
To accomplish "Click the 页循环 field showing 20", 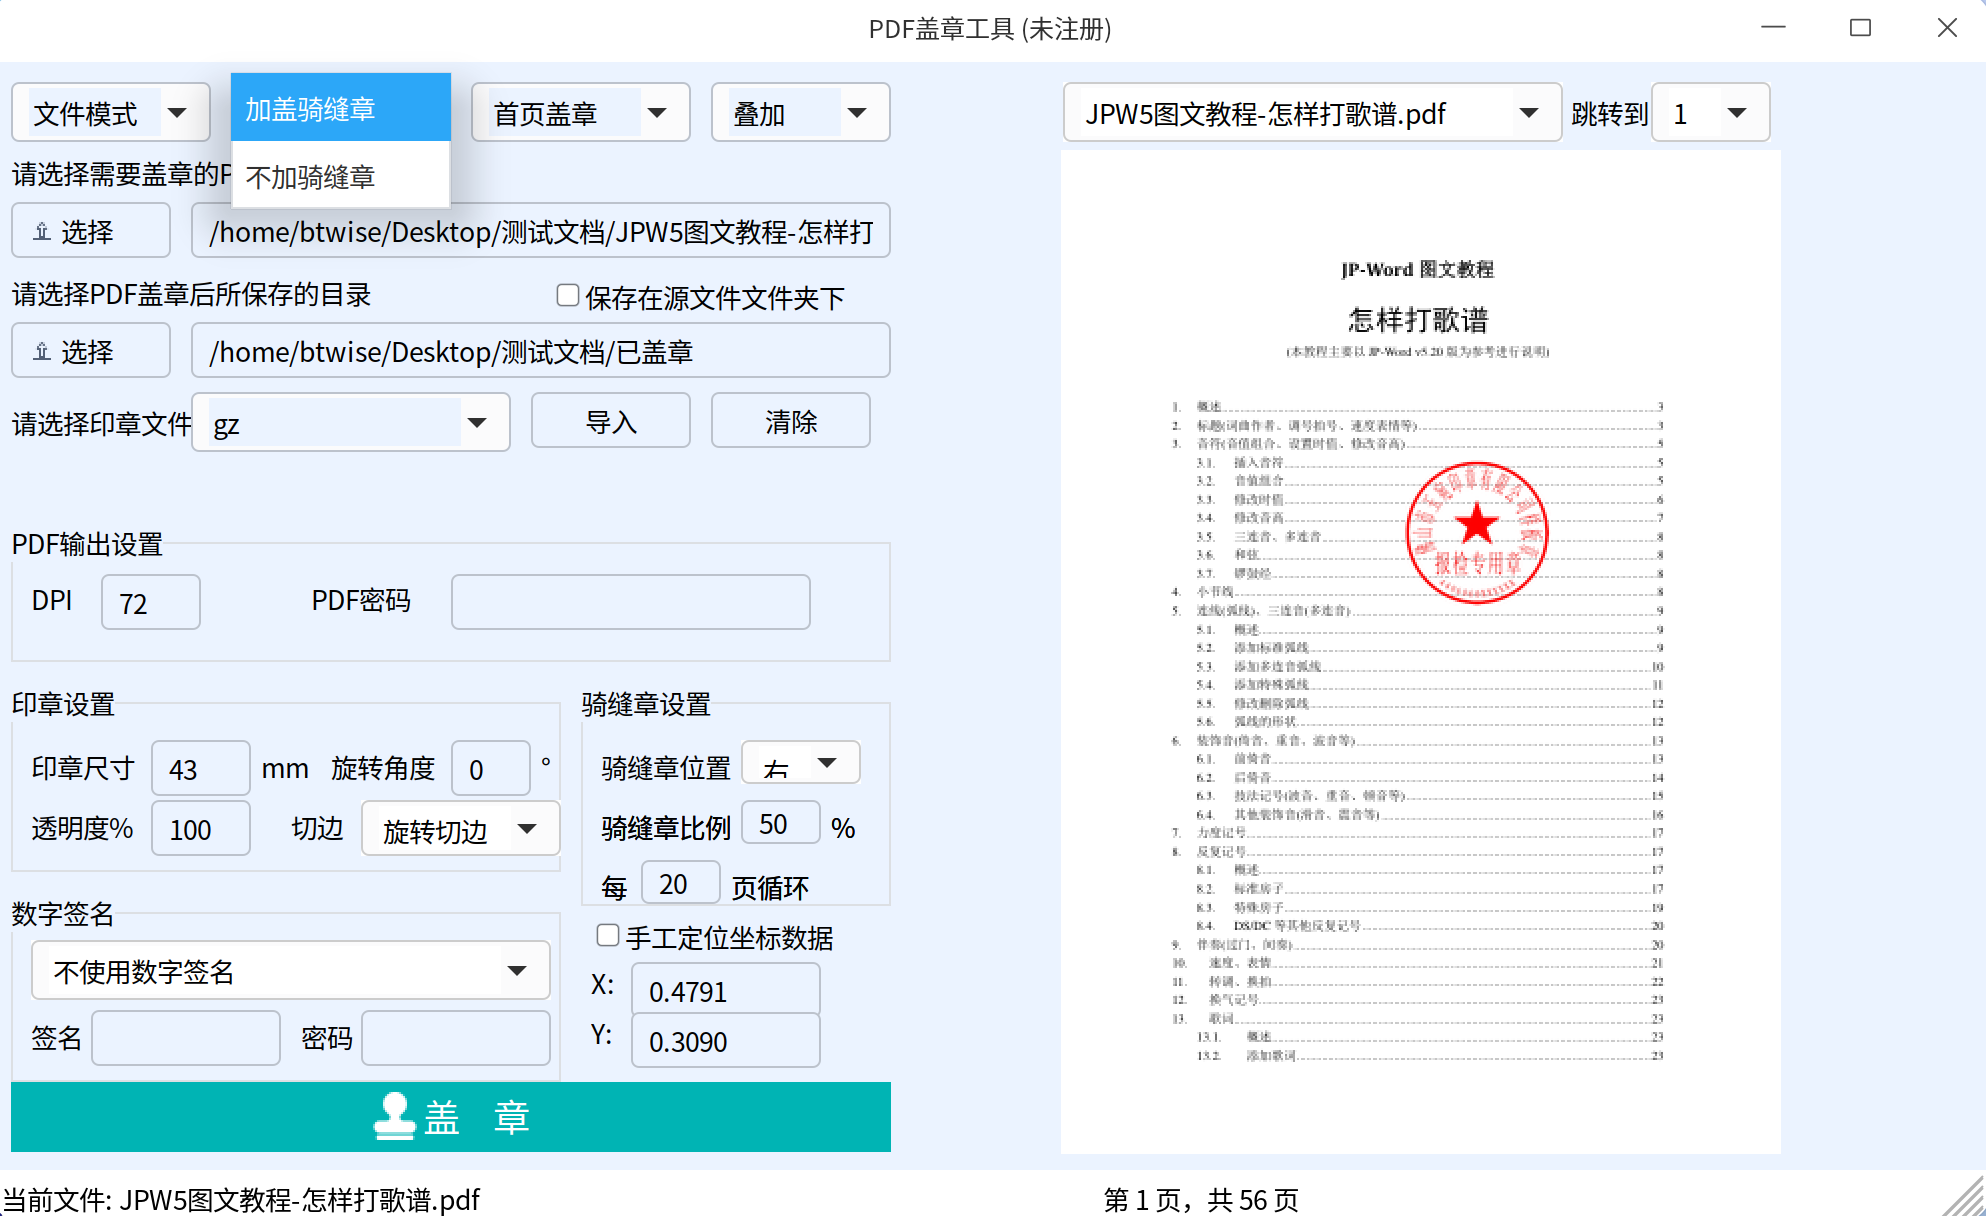I will (681, 883).
